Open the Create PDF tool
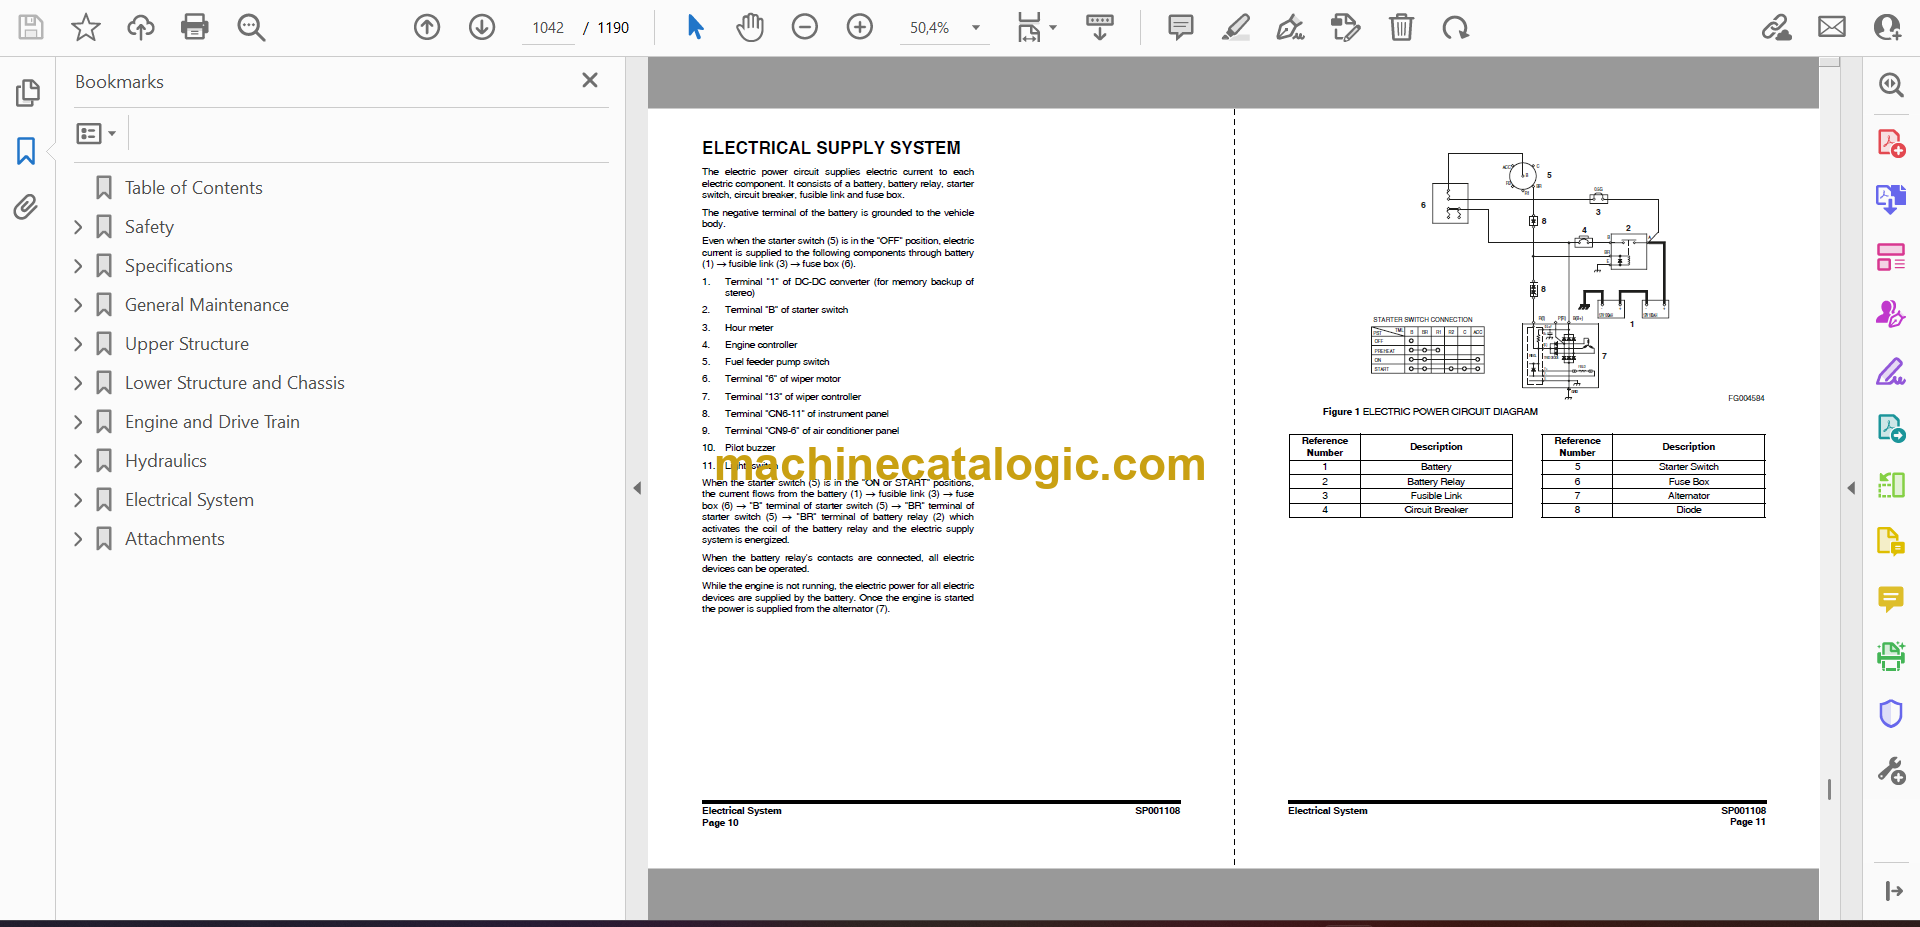Screen dimensions: 1920x927 pyautogui.click(x=1891, y=143)
